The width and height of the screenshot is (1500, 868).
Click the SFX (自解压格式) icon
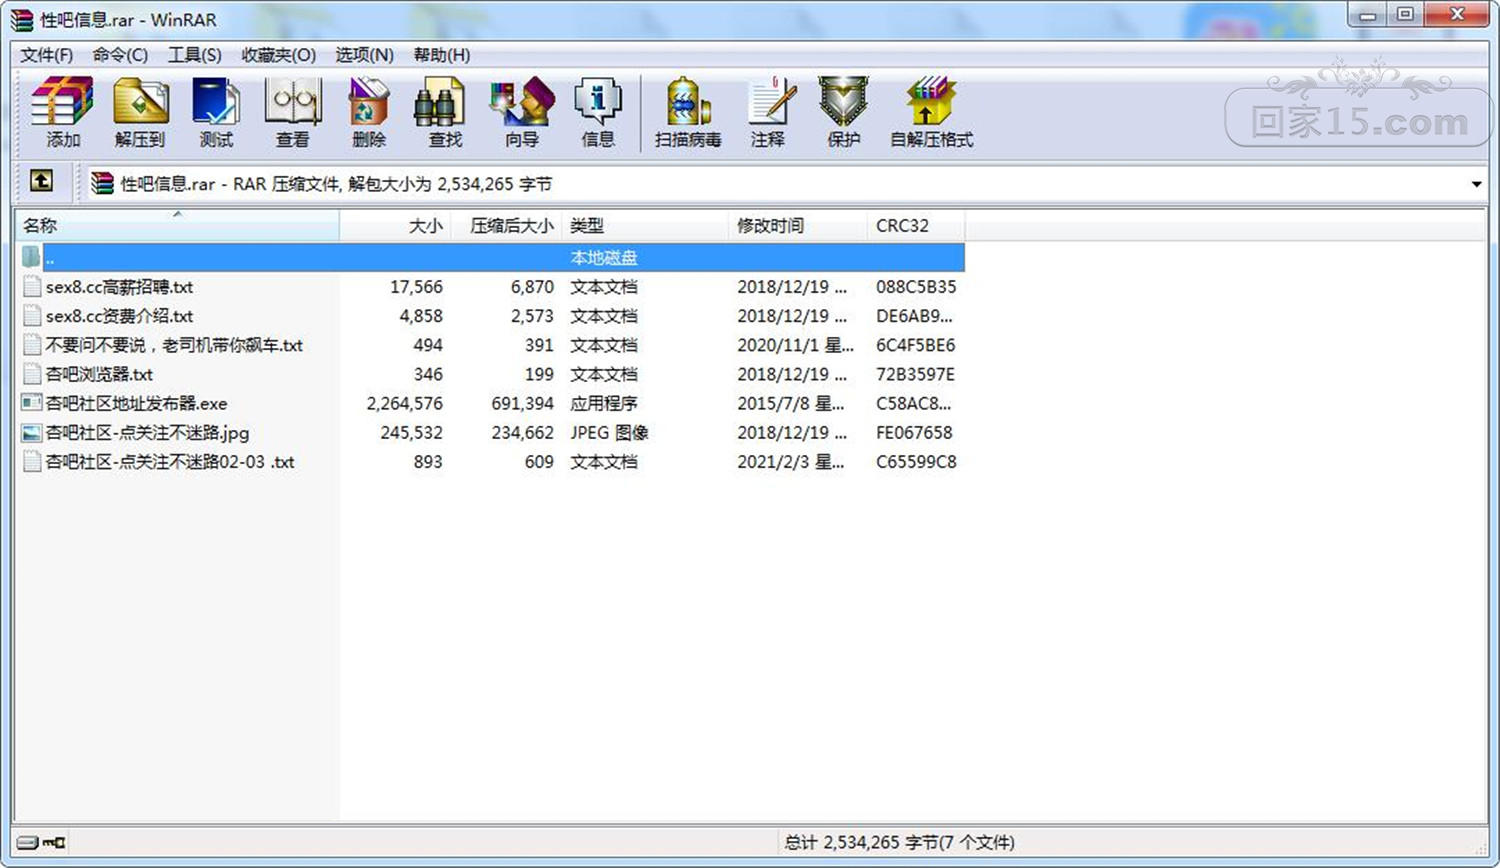click(x=931, y=112)
